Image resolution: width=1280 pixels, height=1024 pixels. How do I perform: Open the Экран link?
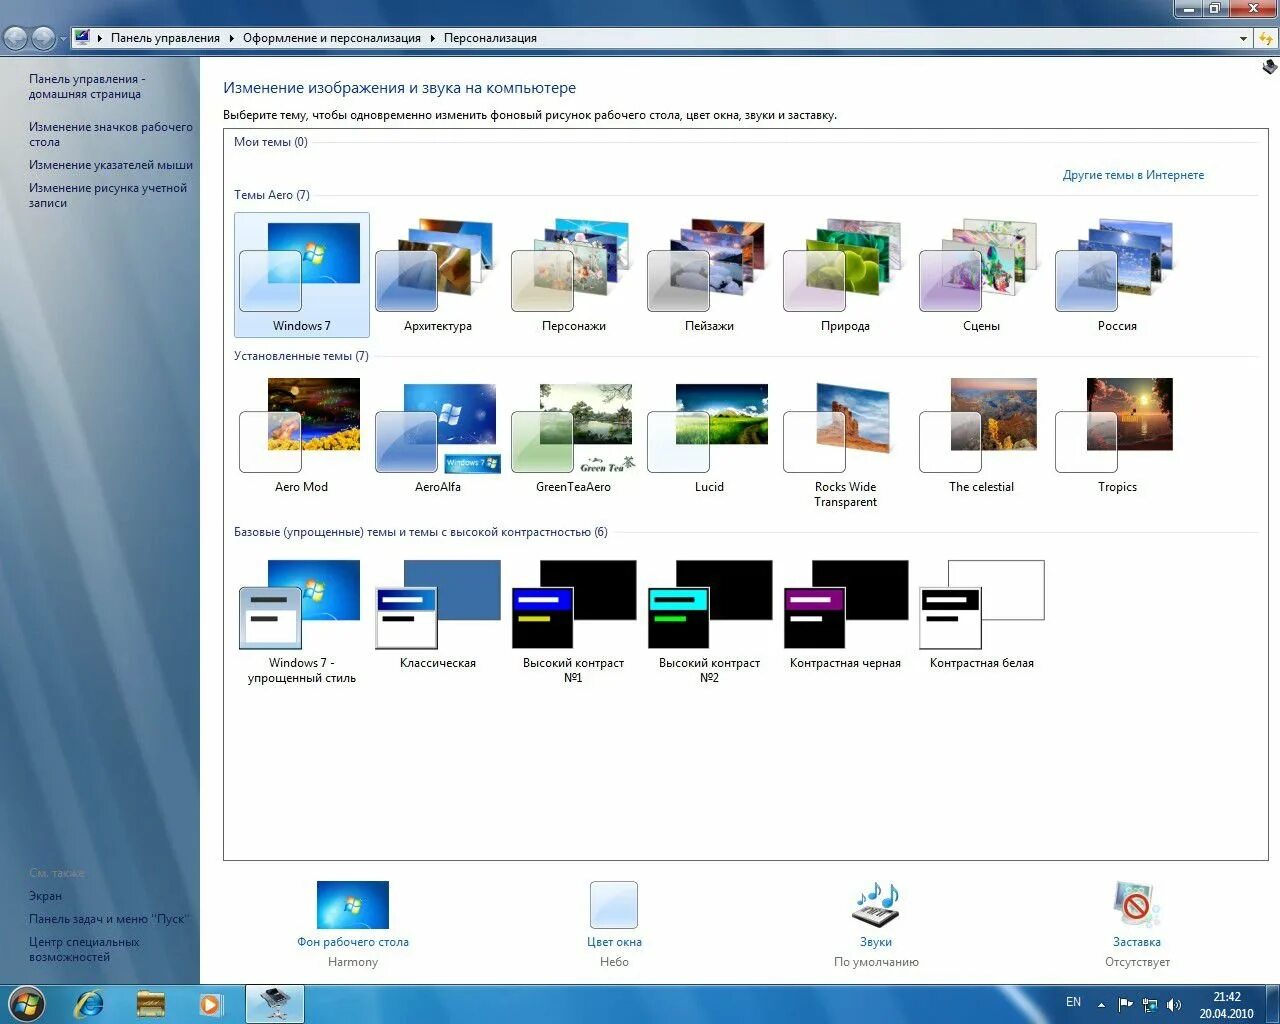tap(45, 896)
